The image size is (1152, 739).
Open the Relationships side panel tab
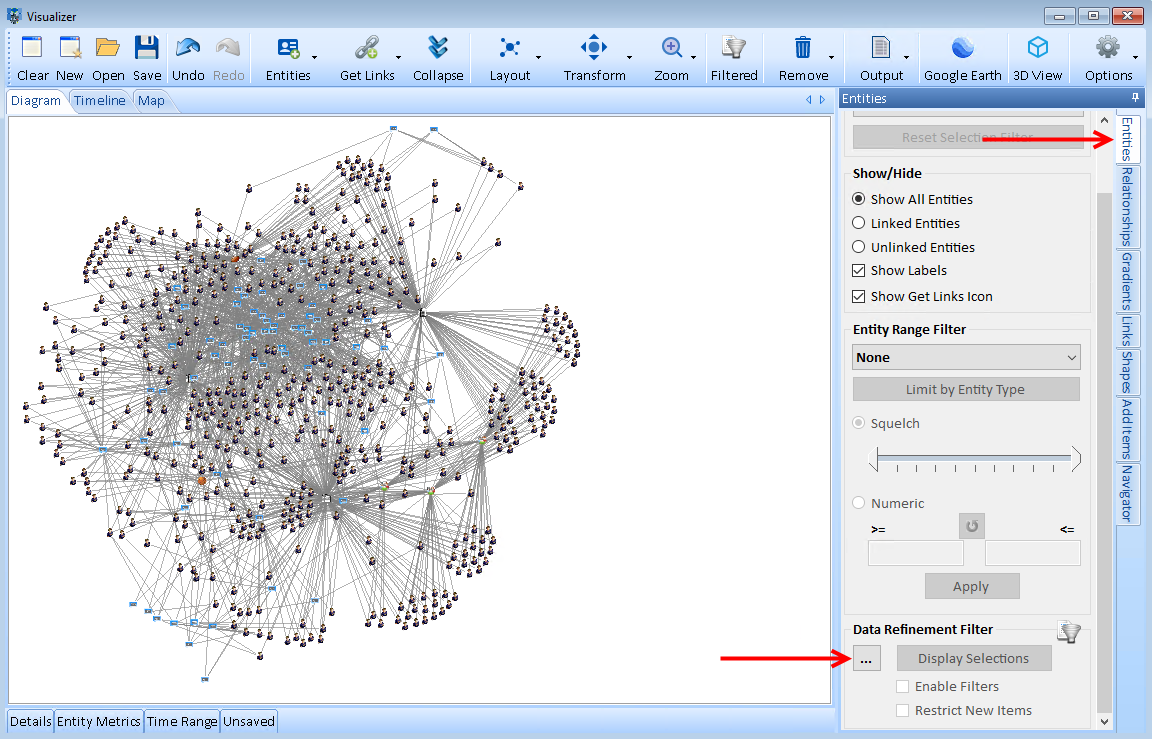coord(1127,202)
